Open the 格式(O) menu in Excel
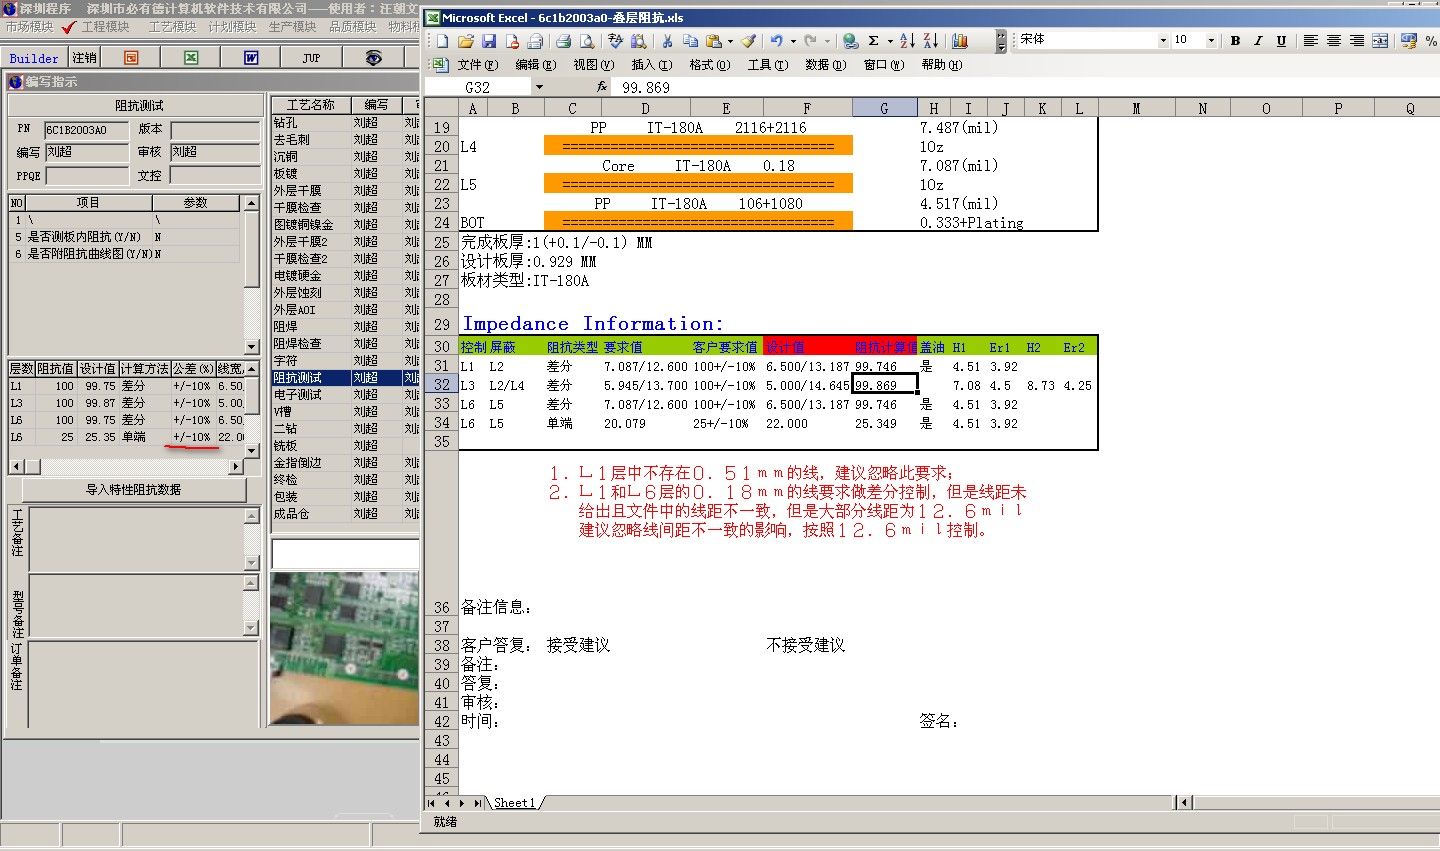 (710, 65)
